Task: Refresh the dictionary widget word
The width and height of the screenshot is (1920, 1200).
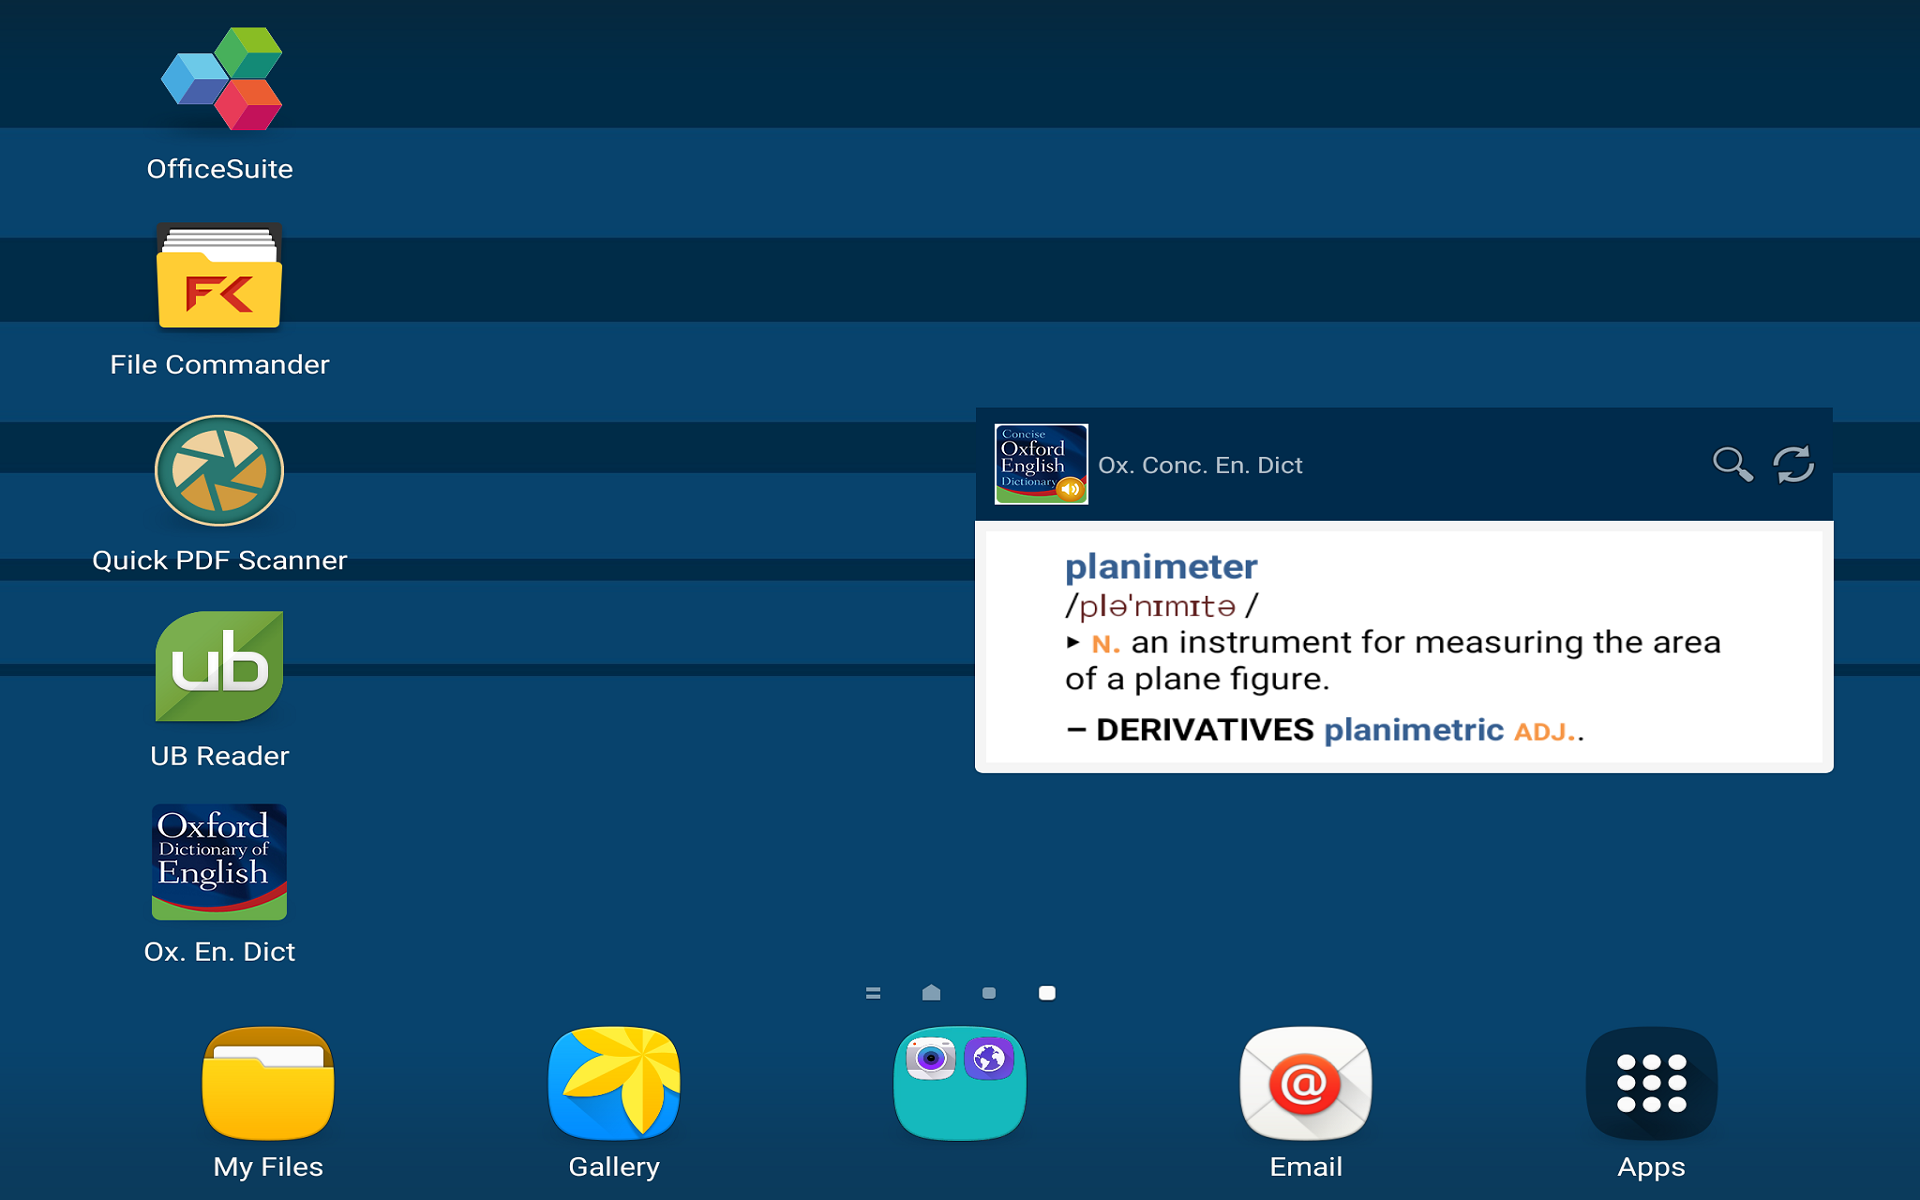Action: click(x=1794, y=464)
